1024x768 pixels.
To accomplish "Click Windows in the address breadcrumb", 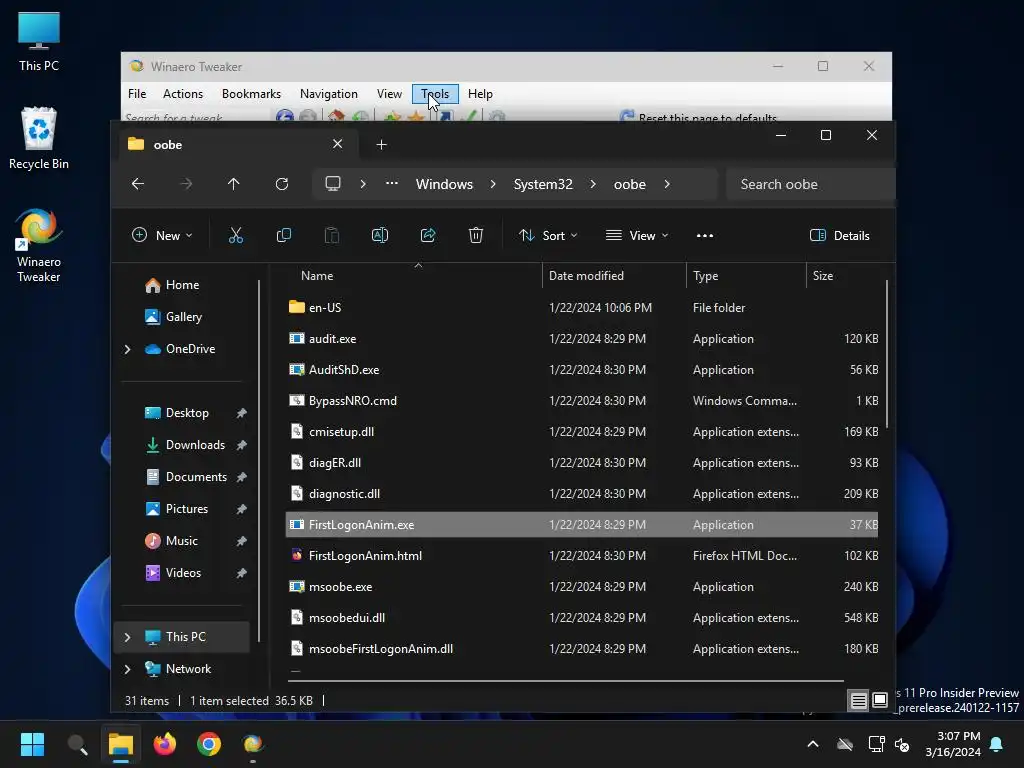I will (444, 184).
